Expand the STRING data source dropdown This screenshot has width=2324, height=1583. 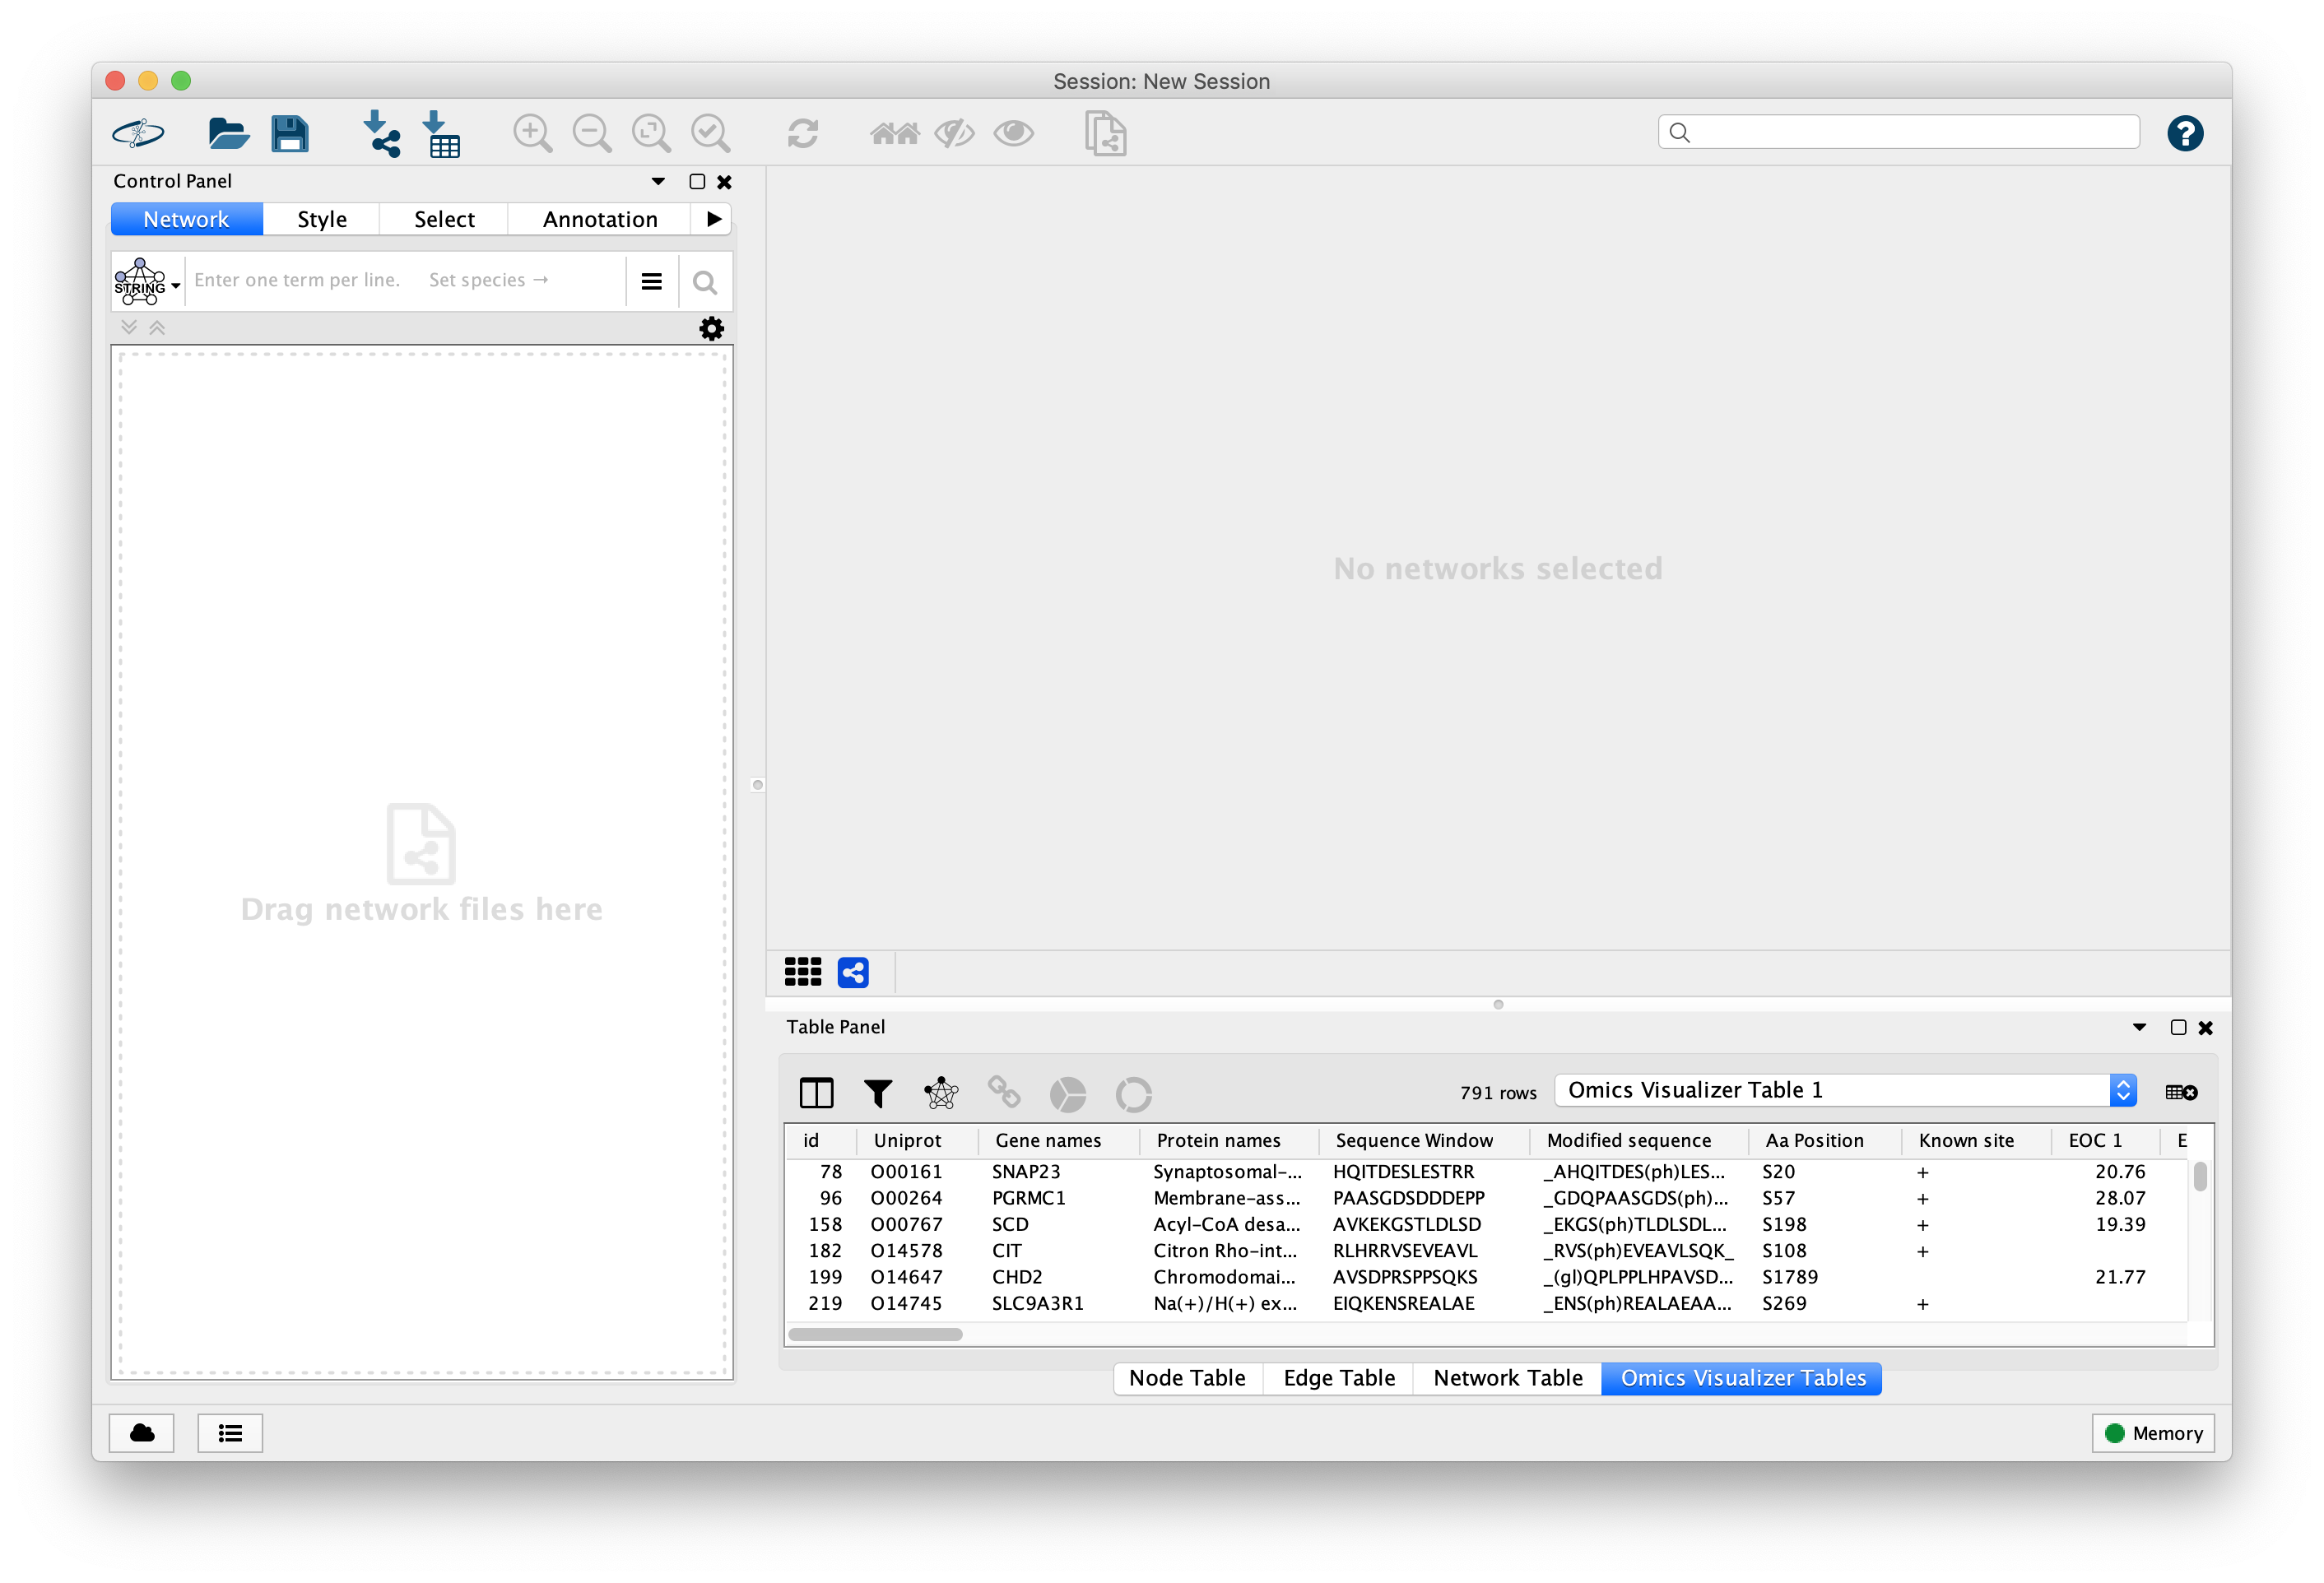point(175,285)
